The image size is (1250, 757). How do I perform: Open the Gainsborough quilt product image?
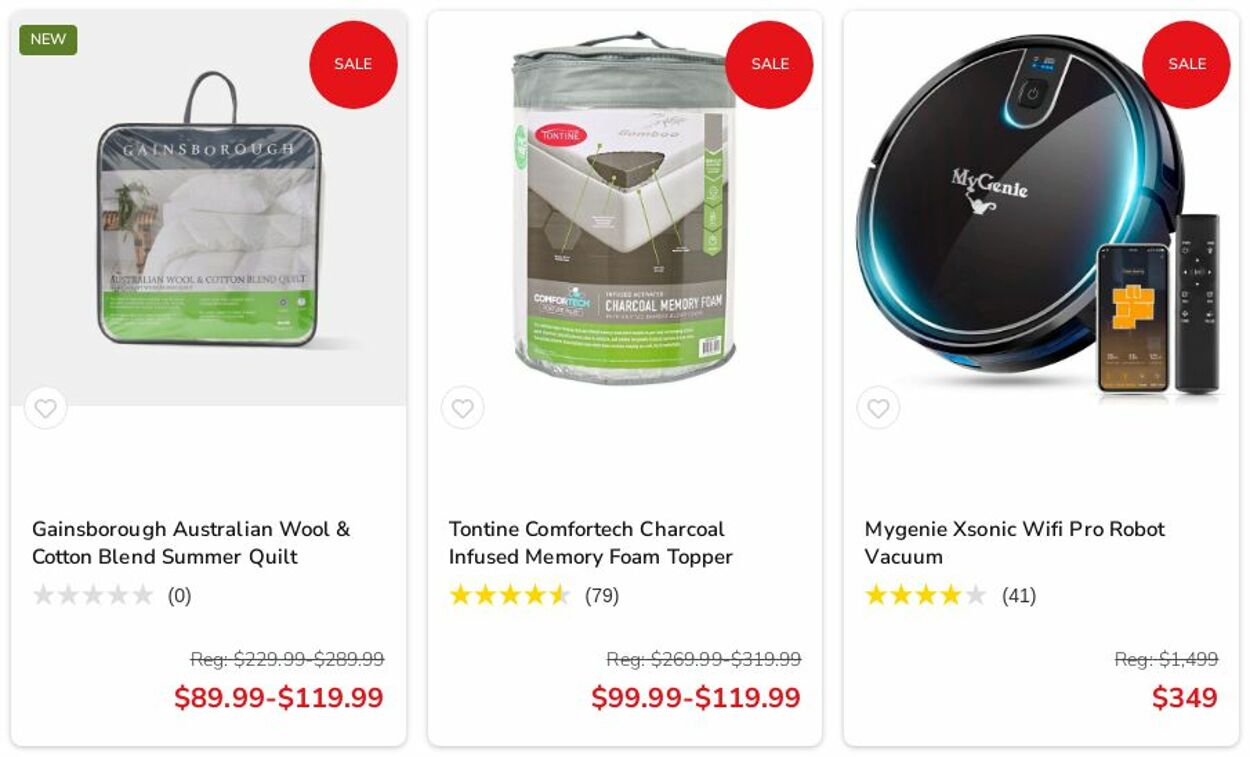[x=209, y=208]
